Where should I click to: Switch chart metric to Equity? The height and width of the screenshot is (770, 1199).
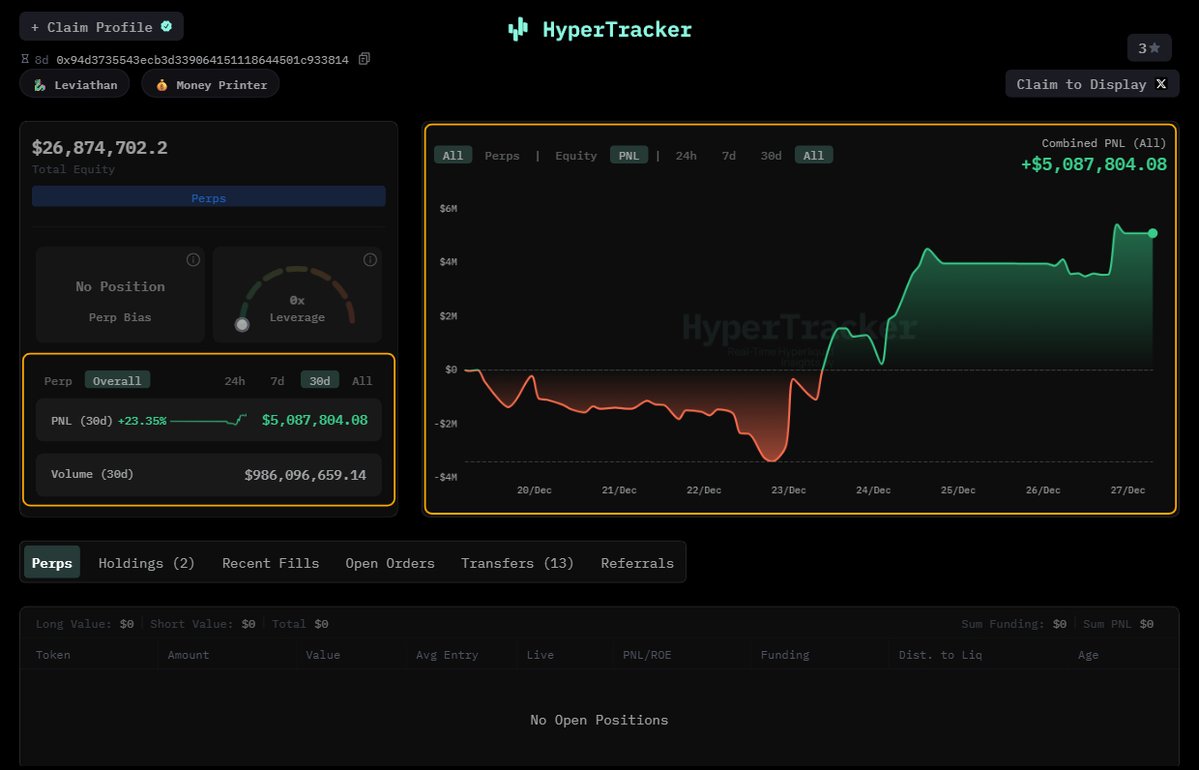(x=576, y=155)
